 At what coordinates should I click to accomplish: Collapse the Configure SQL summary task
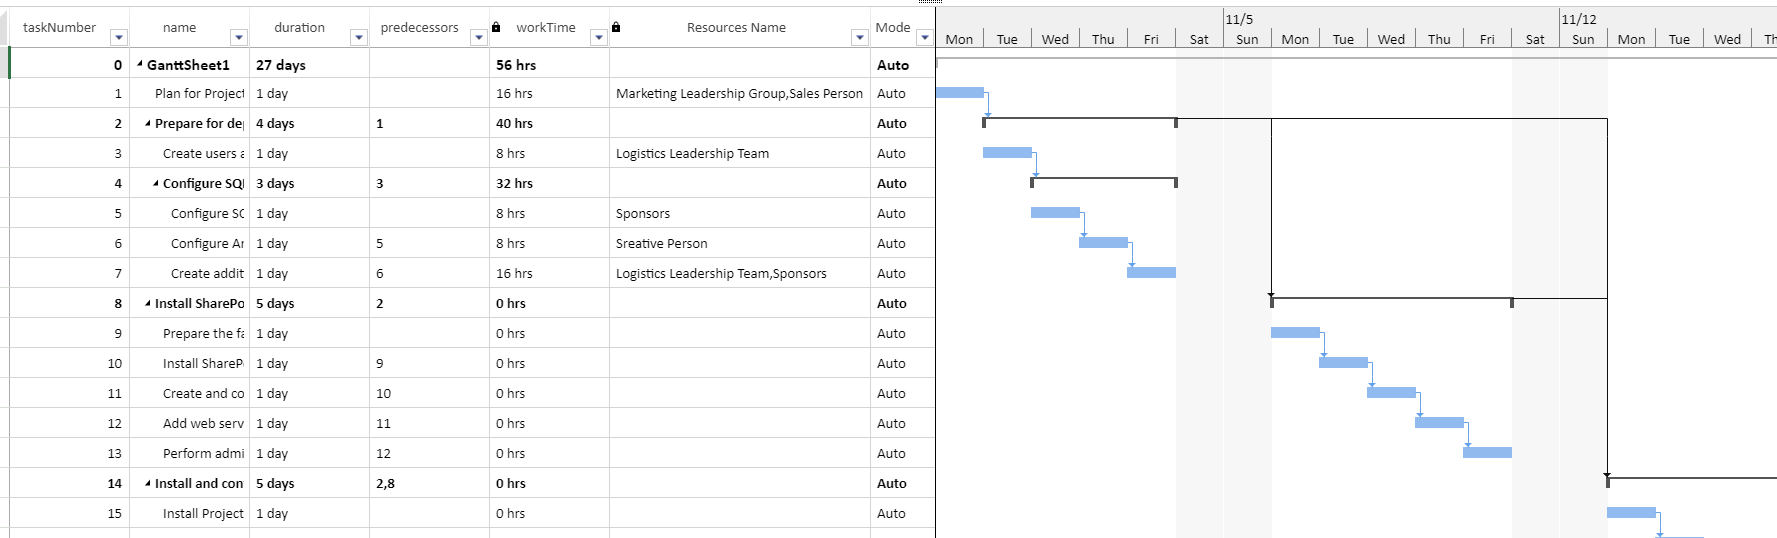(x=156, y=184)
